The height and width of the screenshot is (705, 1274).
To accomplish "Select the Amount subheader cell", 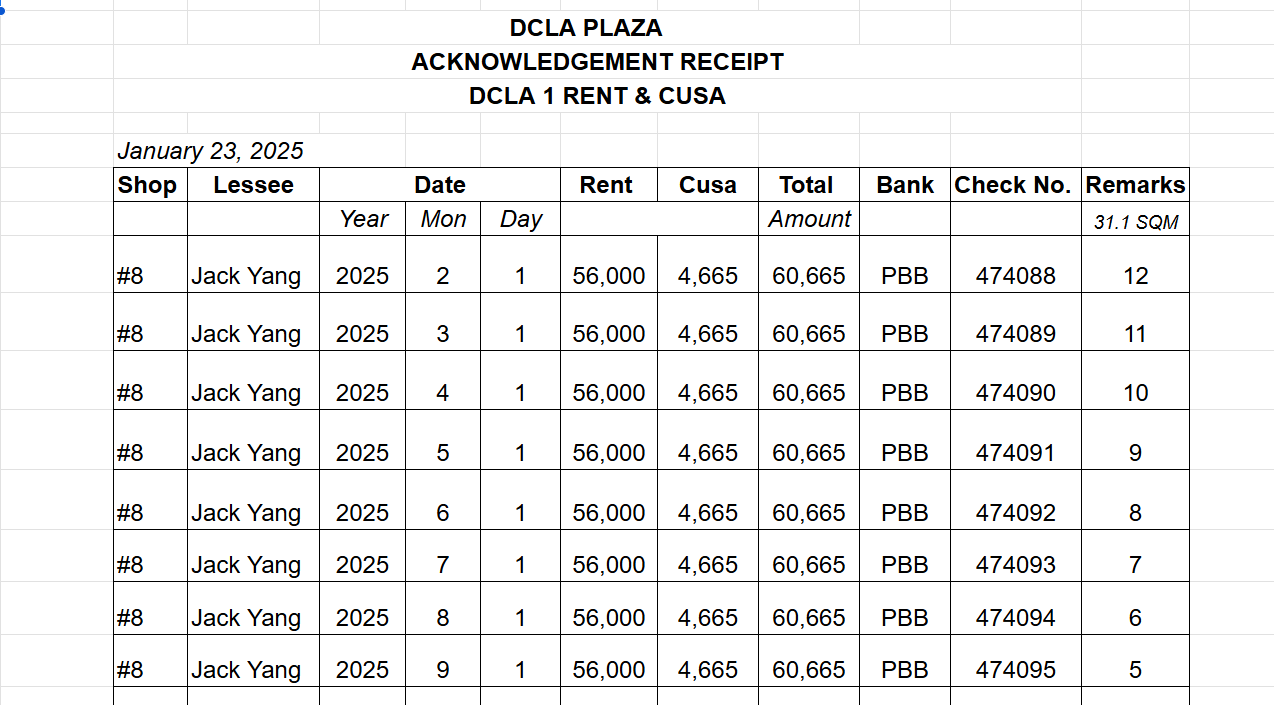I will click(x=808, y=219).
